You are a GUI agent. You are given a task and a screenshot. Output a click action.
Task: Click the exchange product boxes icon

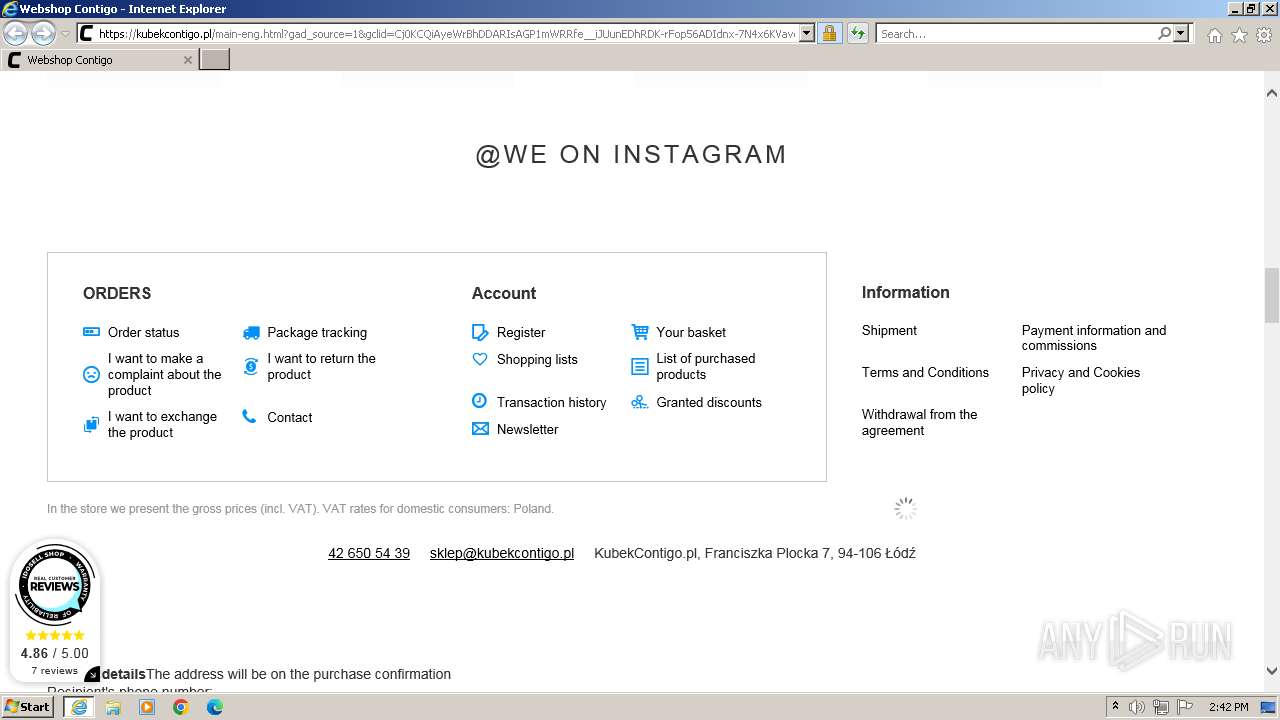point(91,425)
